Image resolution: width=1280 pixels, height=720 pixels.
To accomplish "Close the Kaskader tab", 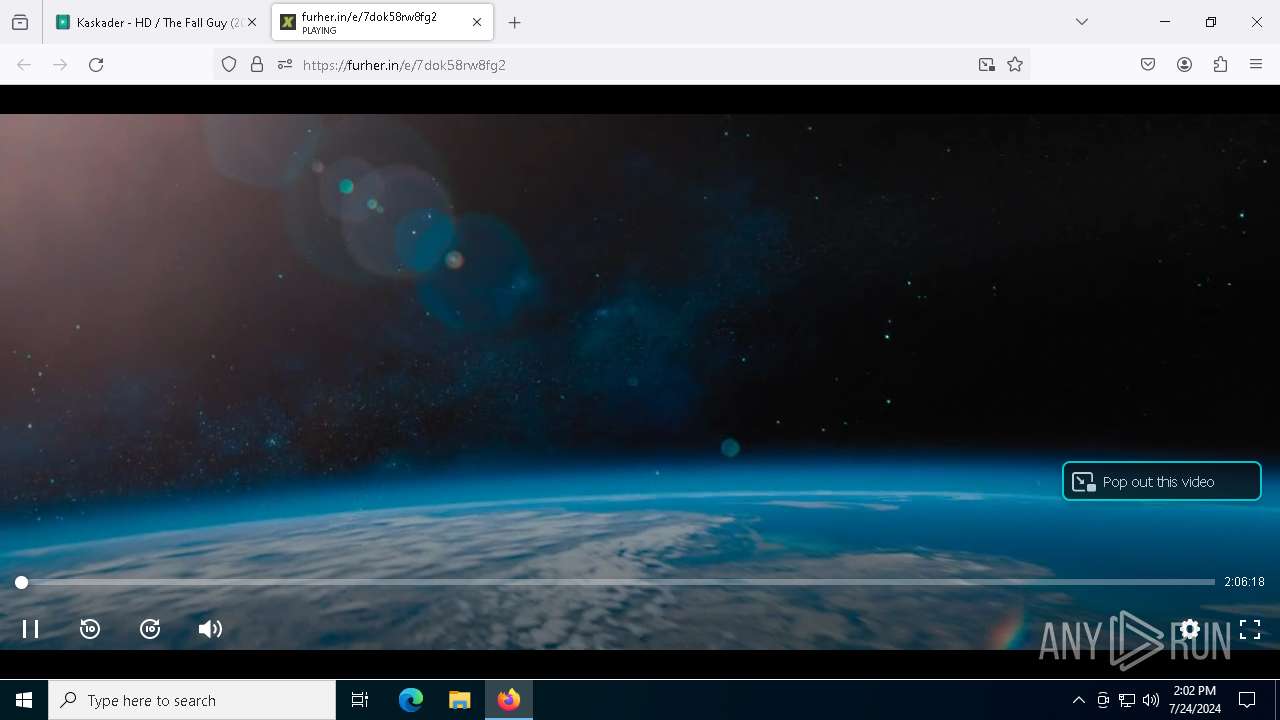I will coord(252,22).
